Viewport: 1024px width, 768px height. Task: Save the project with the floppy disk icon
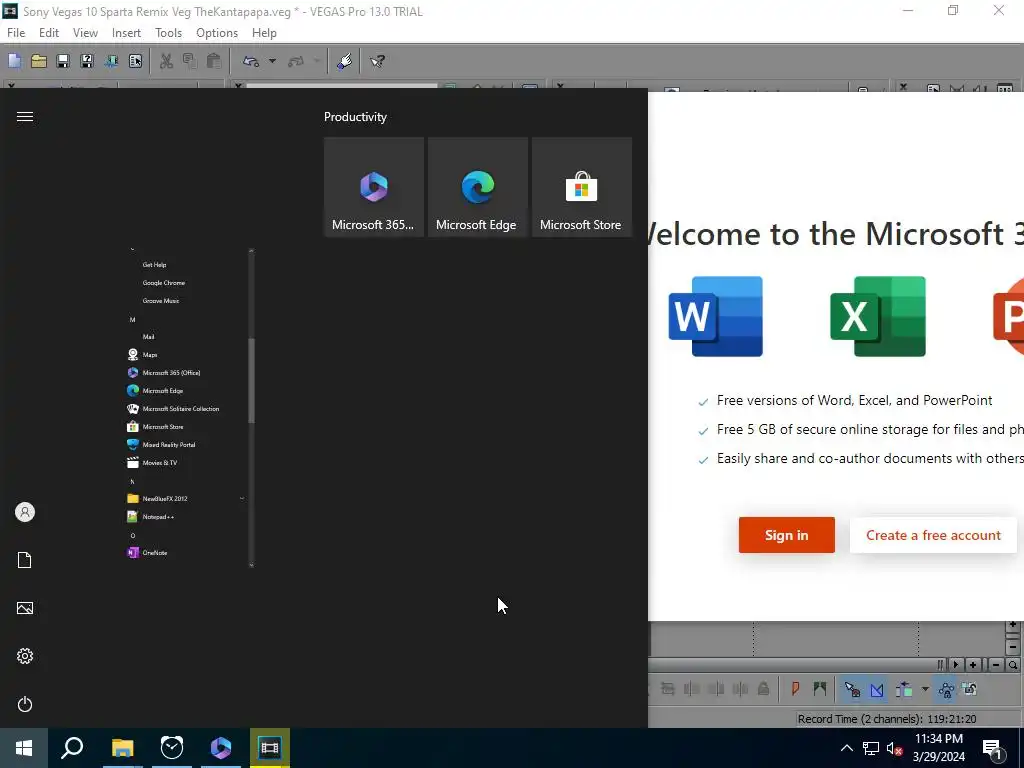(x=63, y=61)
